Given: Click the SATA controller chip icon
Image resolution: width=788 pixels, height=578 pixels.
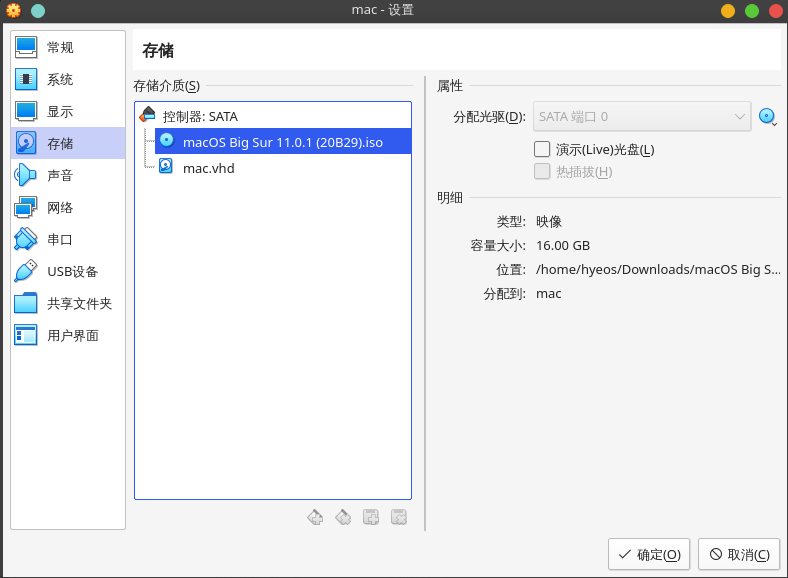Looking at the screenshot, I should click(x=147, y=115).
